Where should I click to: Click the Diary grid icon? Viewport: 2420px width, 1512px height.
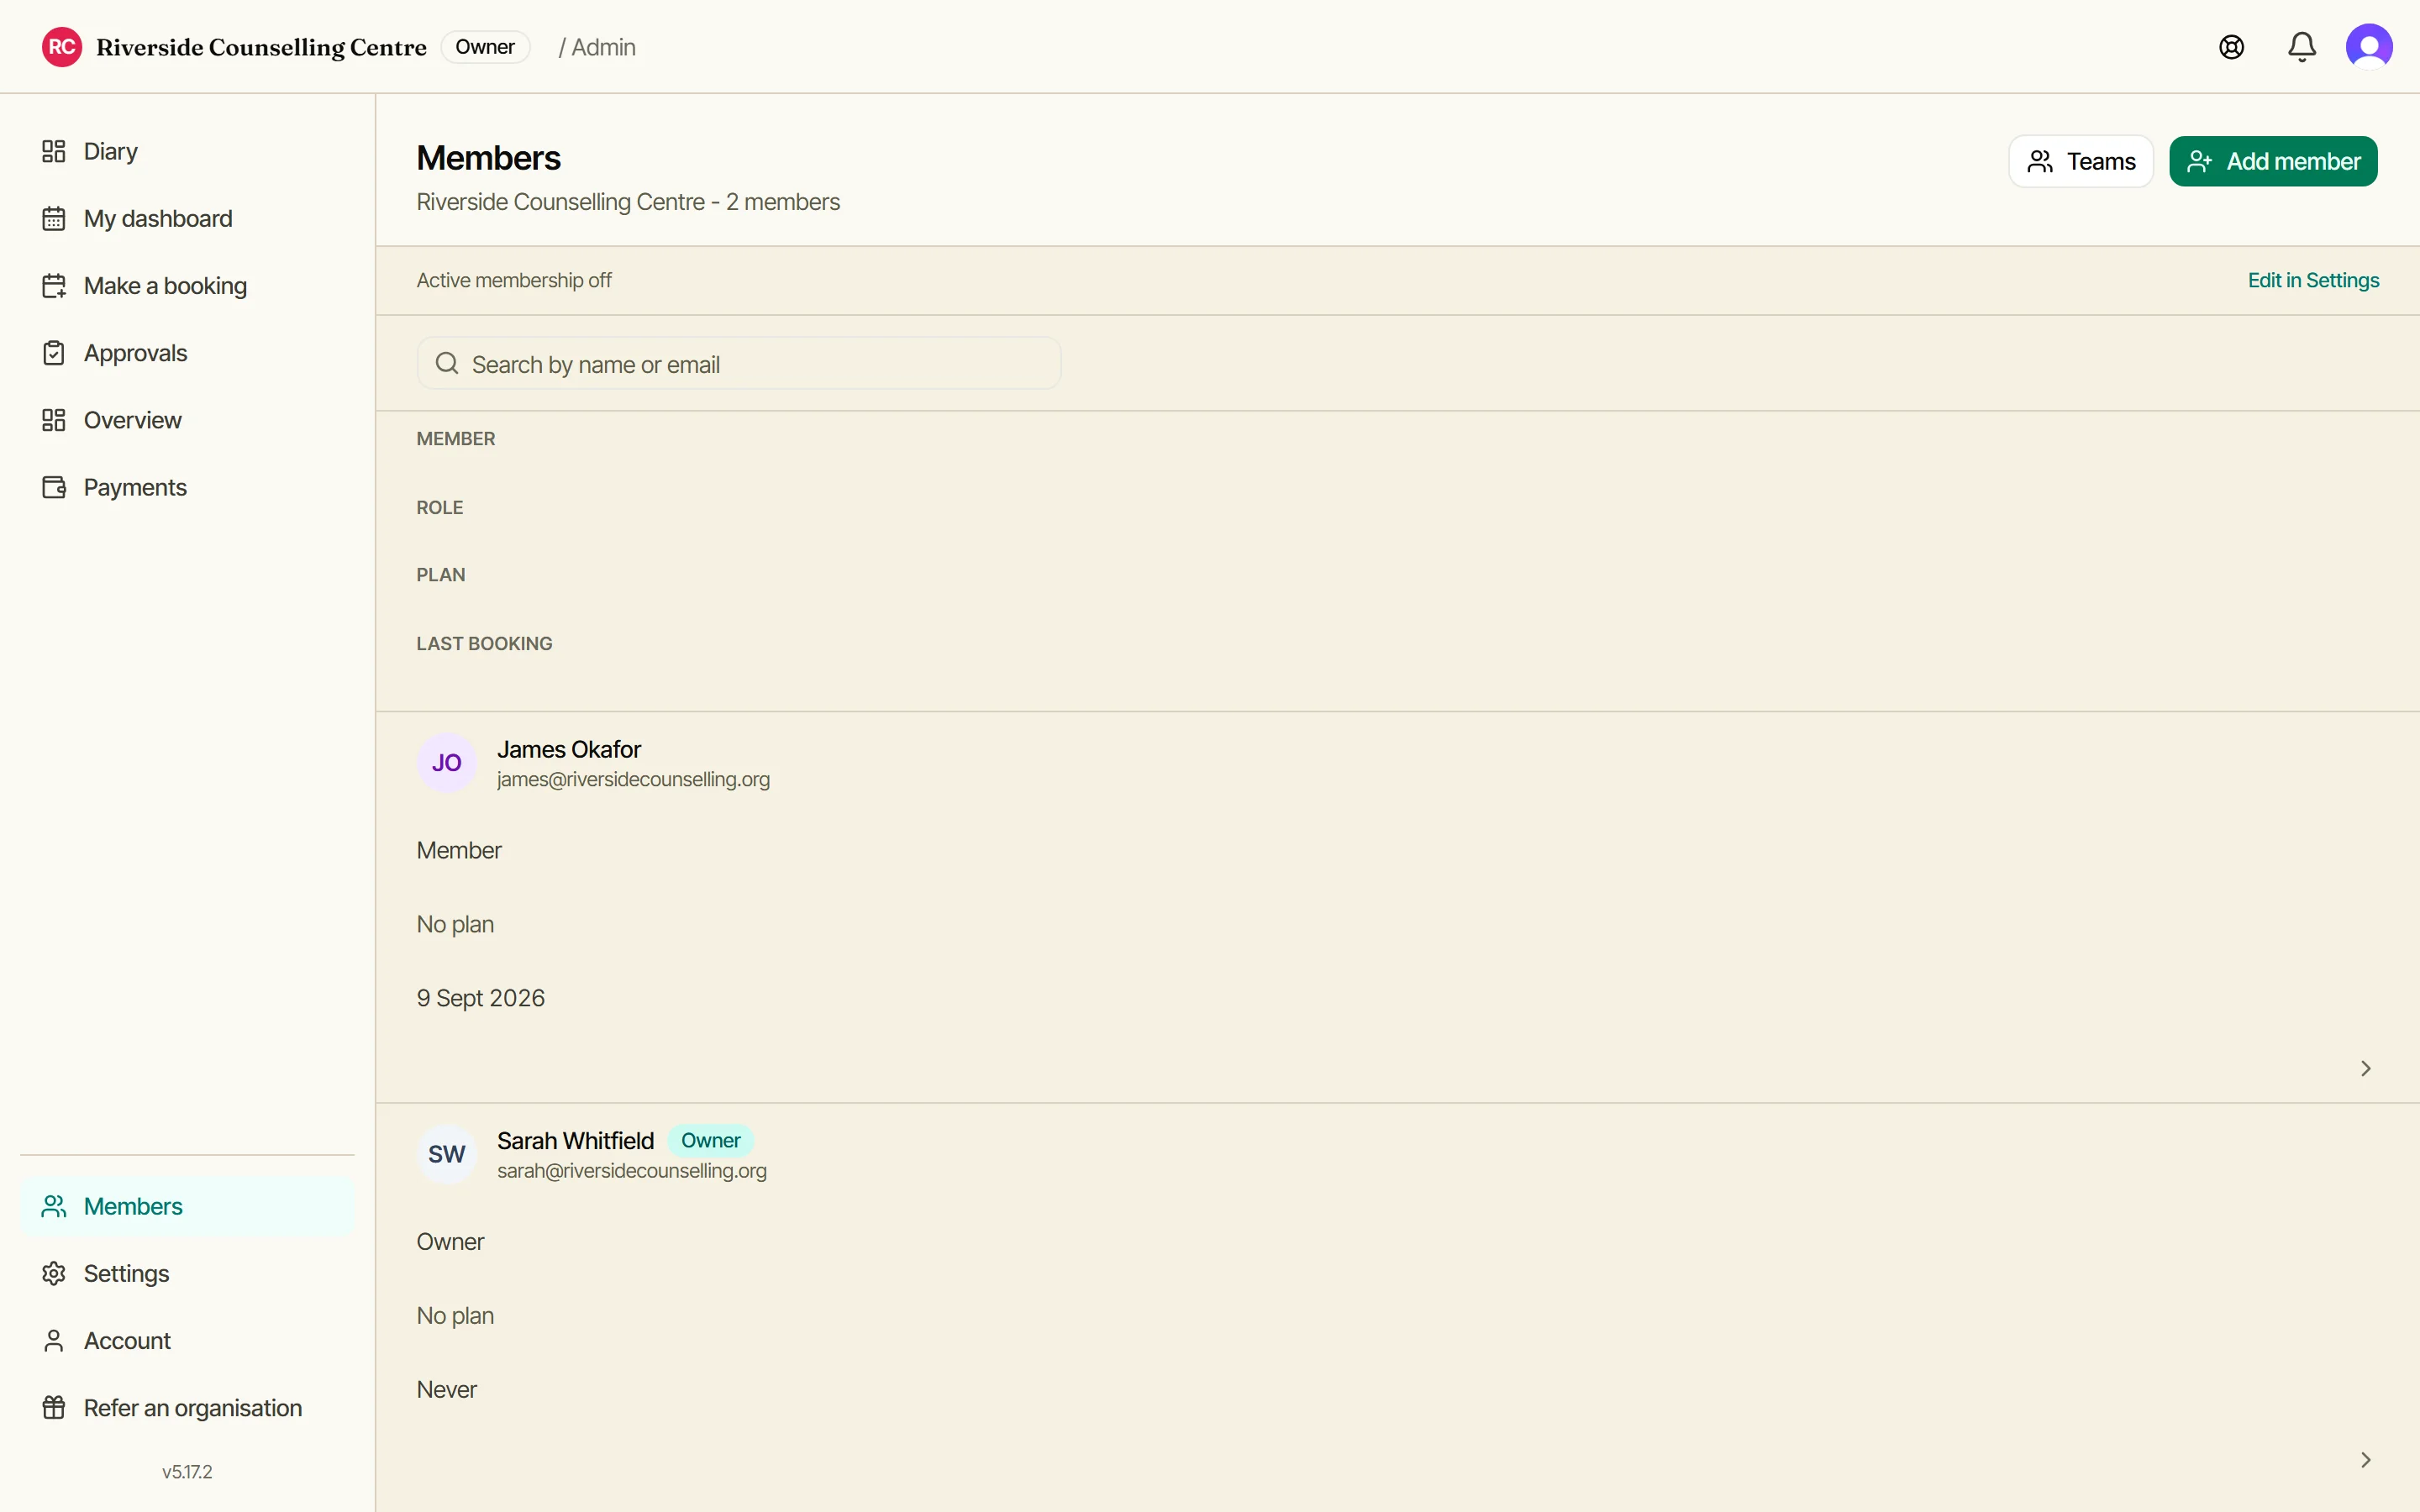[x=54, y=151]
